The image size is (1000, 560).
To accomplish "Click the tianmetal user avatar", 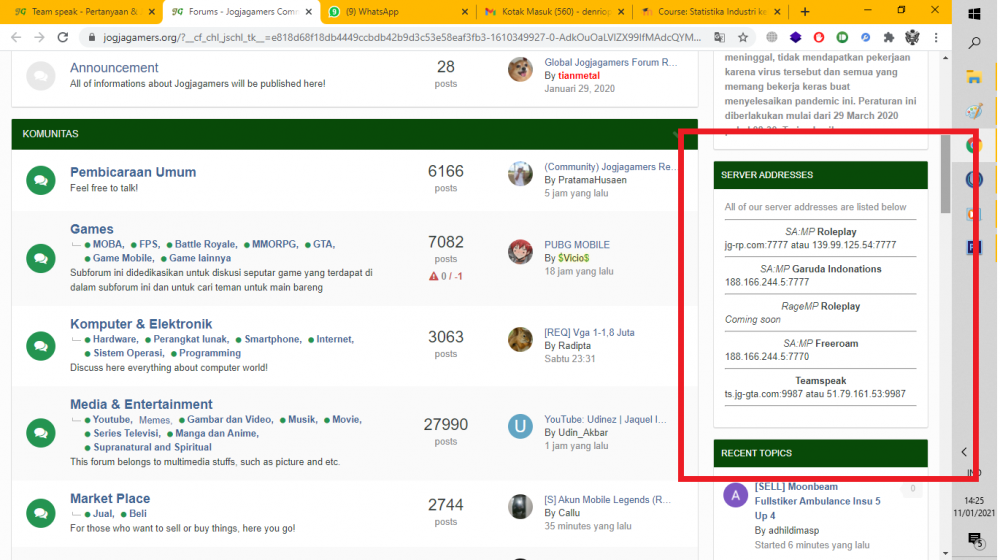I will click(520, 70).
